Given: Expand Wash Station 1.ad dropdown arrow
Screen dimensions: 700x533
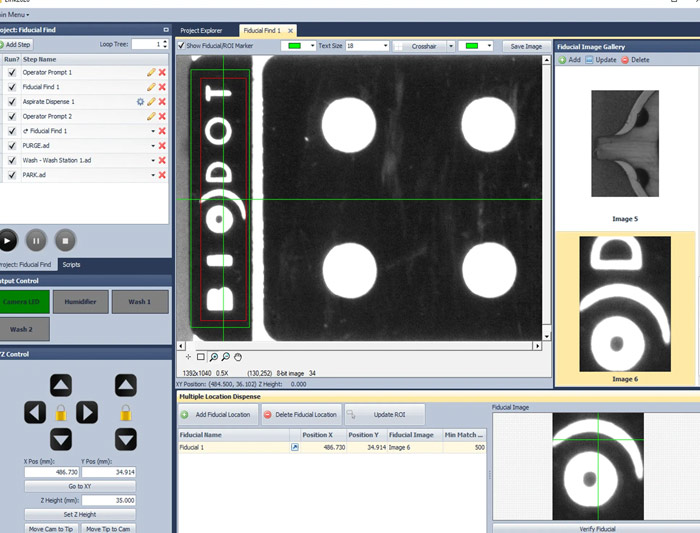Looking at the screenshot, I should (x=153, y=160).
